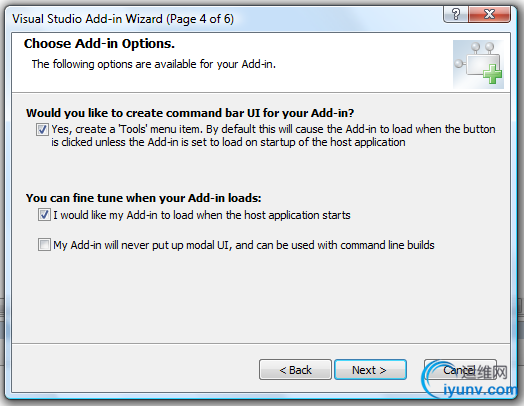Click the 'My Add-in will never put up modal UI' label
Screen dimensions: 524x406
[244, 245]
